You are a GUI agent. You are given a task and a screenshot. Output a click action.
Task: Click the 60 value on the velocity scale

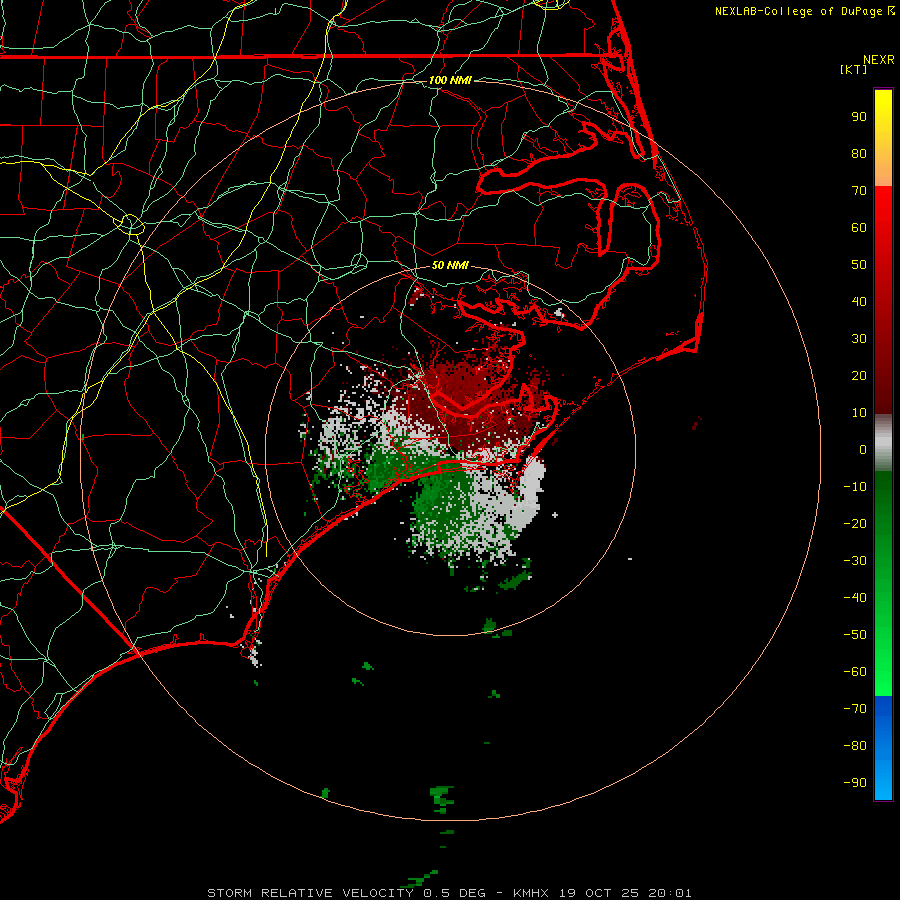tap(859, 228)
